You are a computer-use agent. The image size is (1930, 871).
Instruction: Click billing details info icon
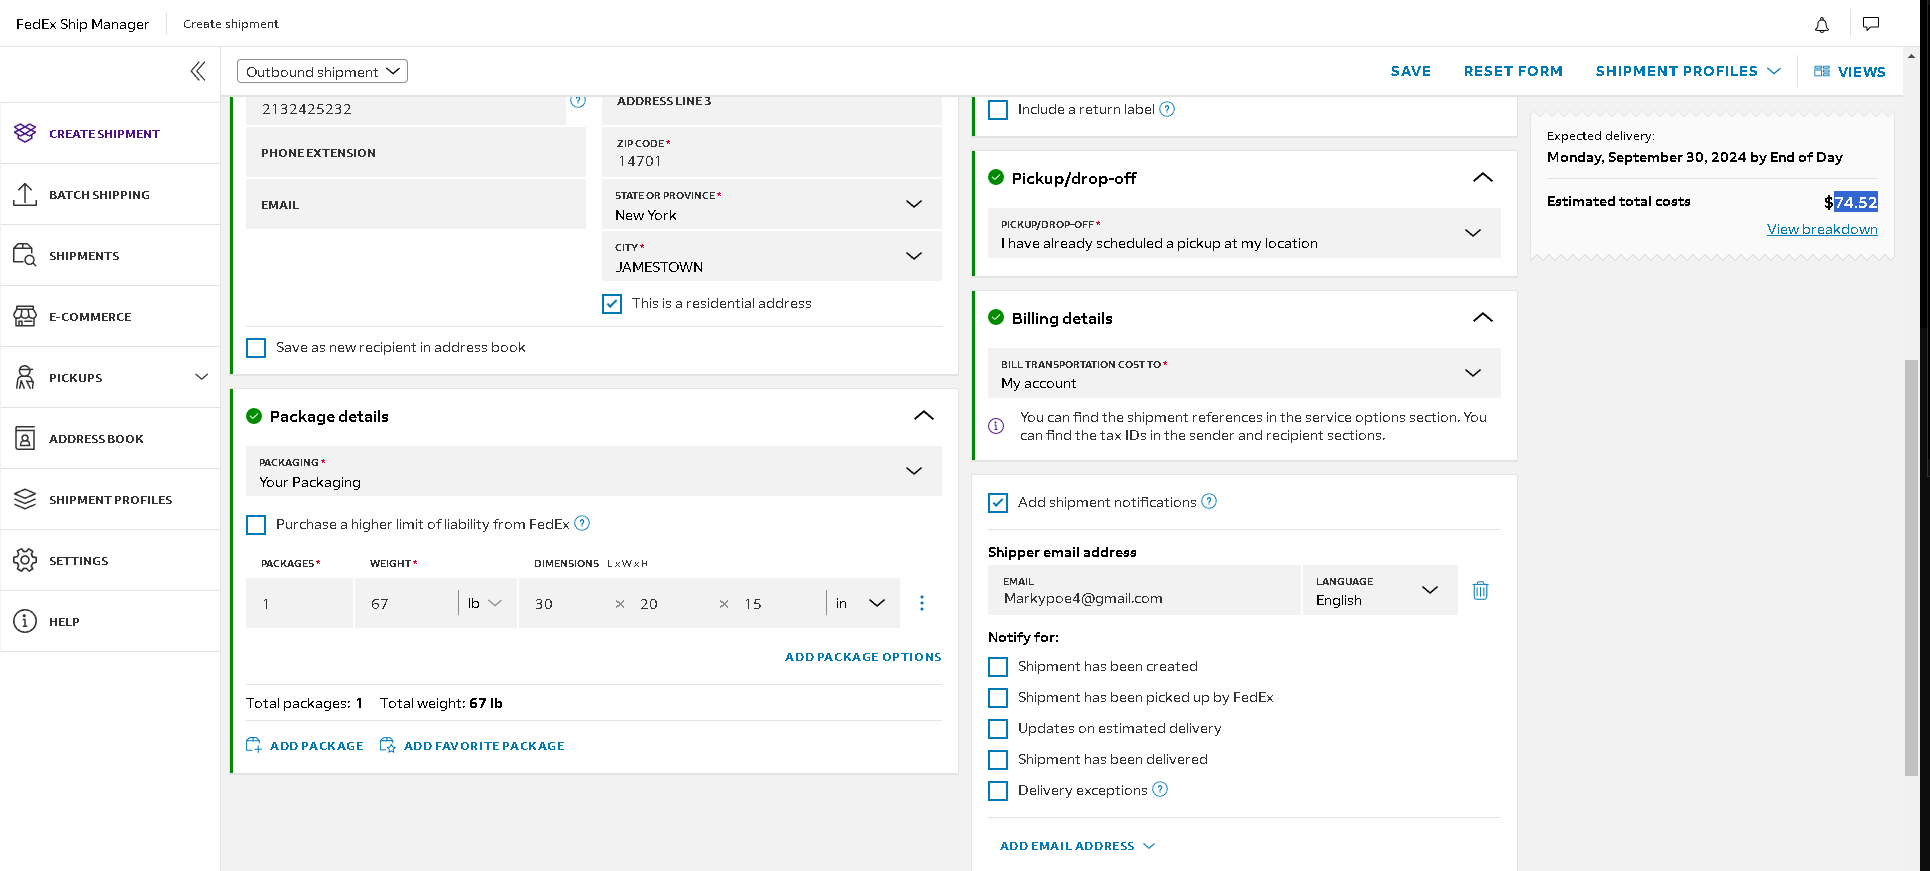point(996,426)
